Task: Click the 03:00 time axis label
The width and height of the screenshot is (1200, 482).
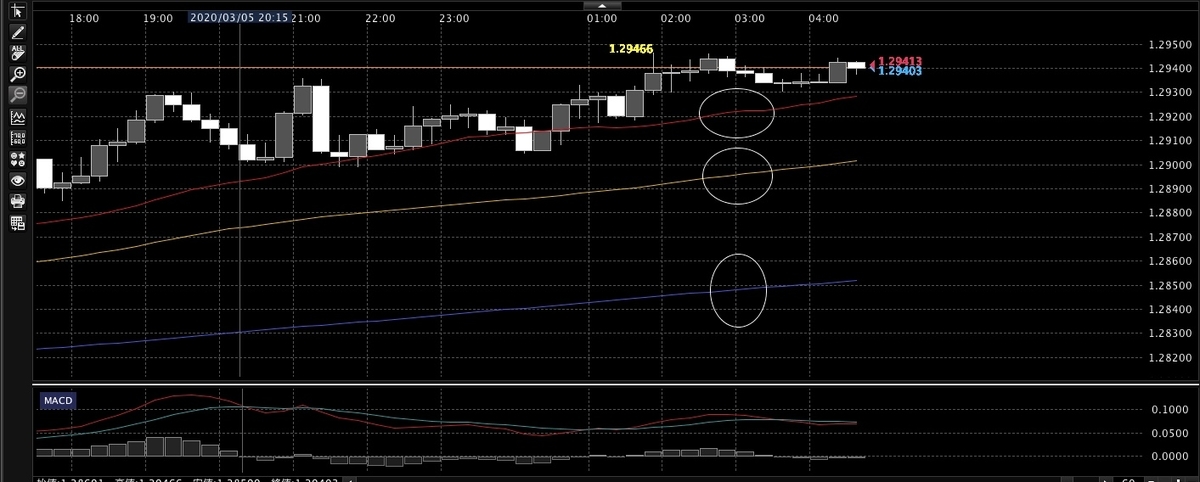Action: pyautogui.click(x=750, y=19)
